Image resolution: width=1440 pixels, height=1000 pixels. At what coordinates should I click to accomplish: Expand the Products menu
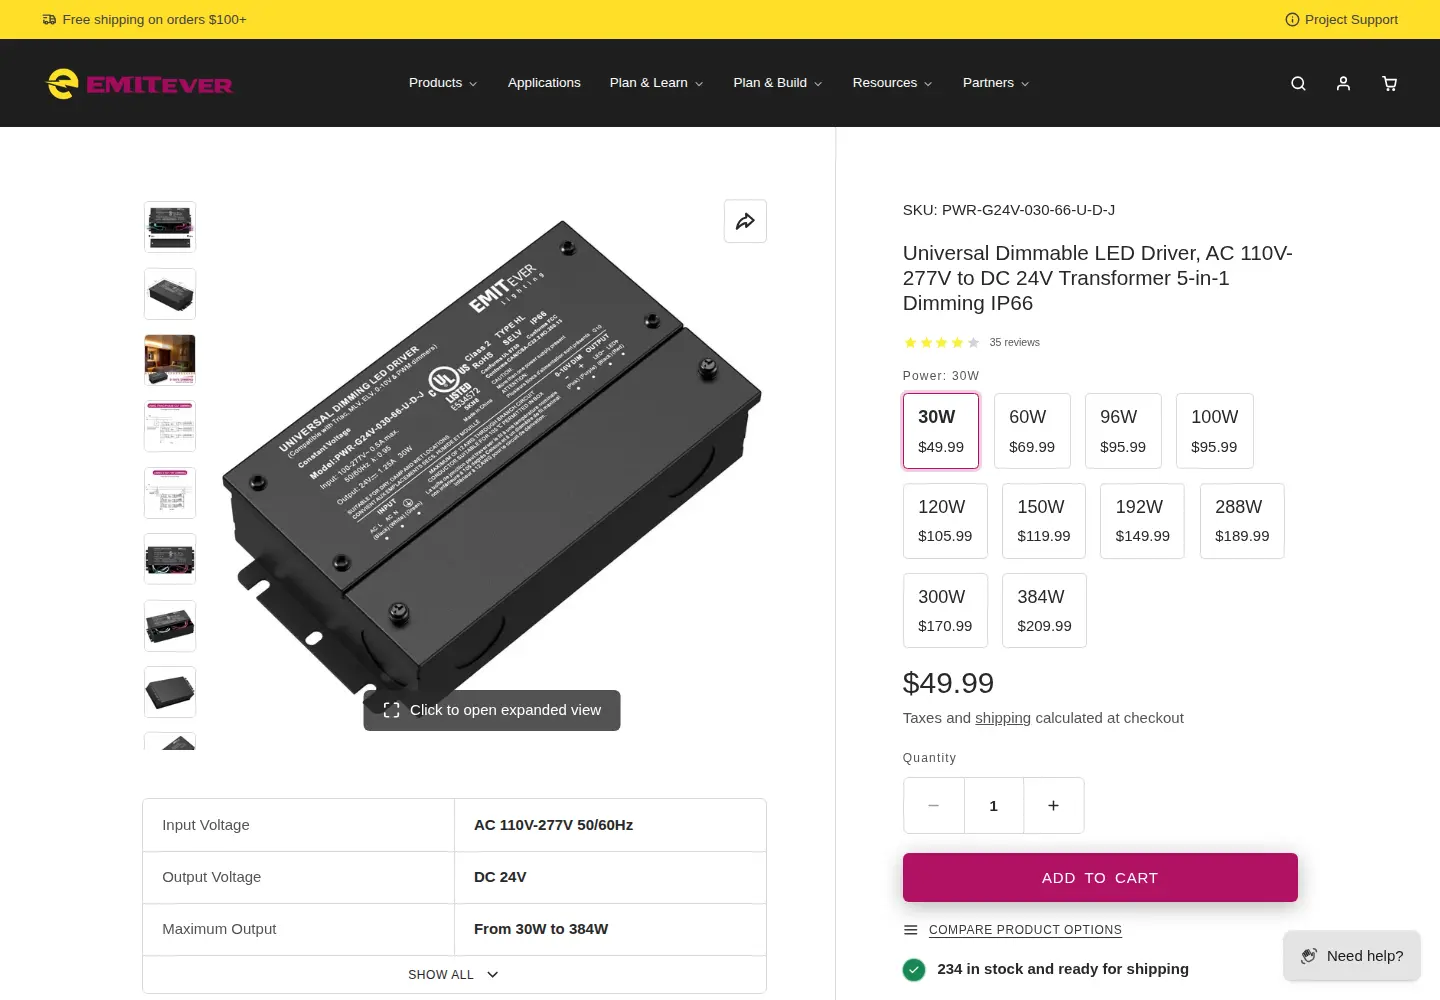443,83
